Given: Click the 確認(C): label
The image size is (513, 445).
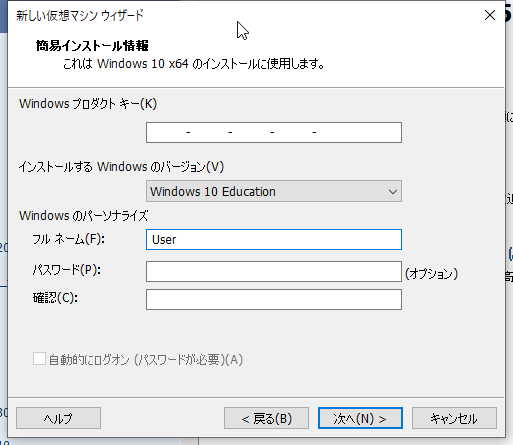Looking at the screenshot, I should pos(55,298).
